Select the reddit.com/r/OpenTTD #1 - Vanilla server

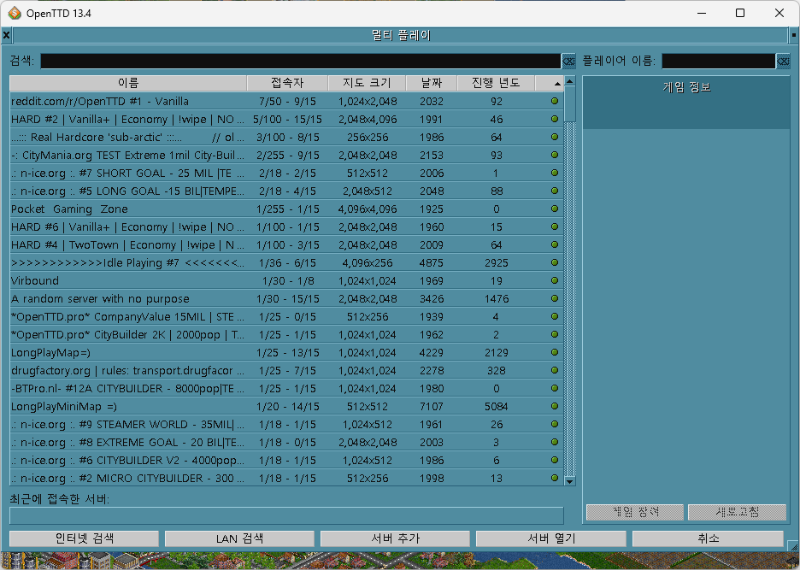pyautogui.click(x=286, y=101)
